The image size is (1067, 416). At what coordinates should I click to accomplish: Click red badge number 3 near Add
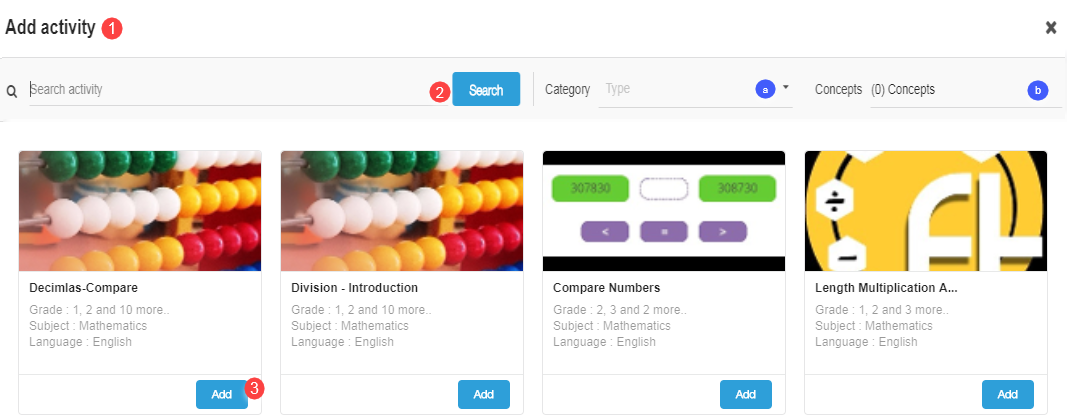(254, 387)
